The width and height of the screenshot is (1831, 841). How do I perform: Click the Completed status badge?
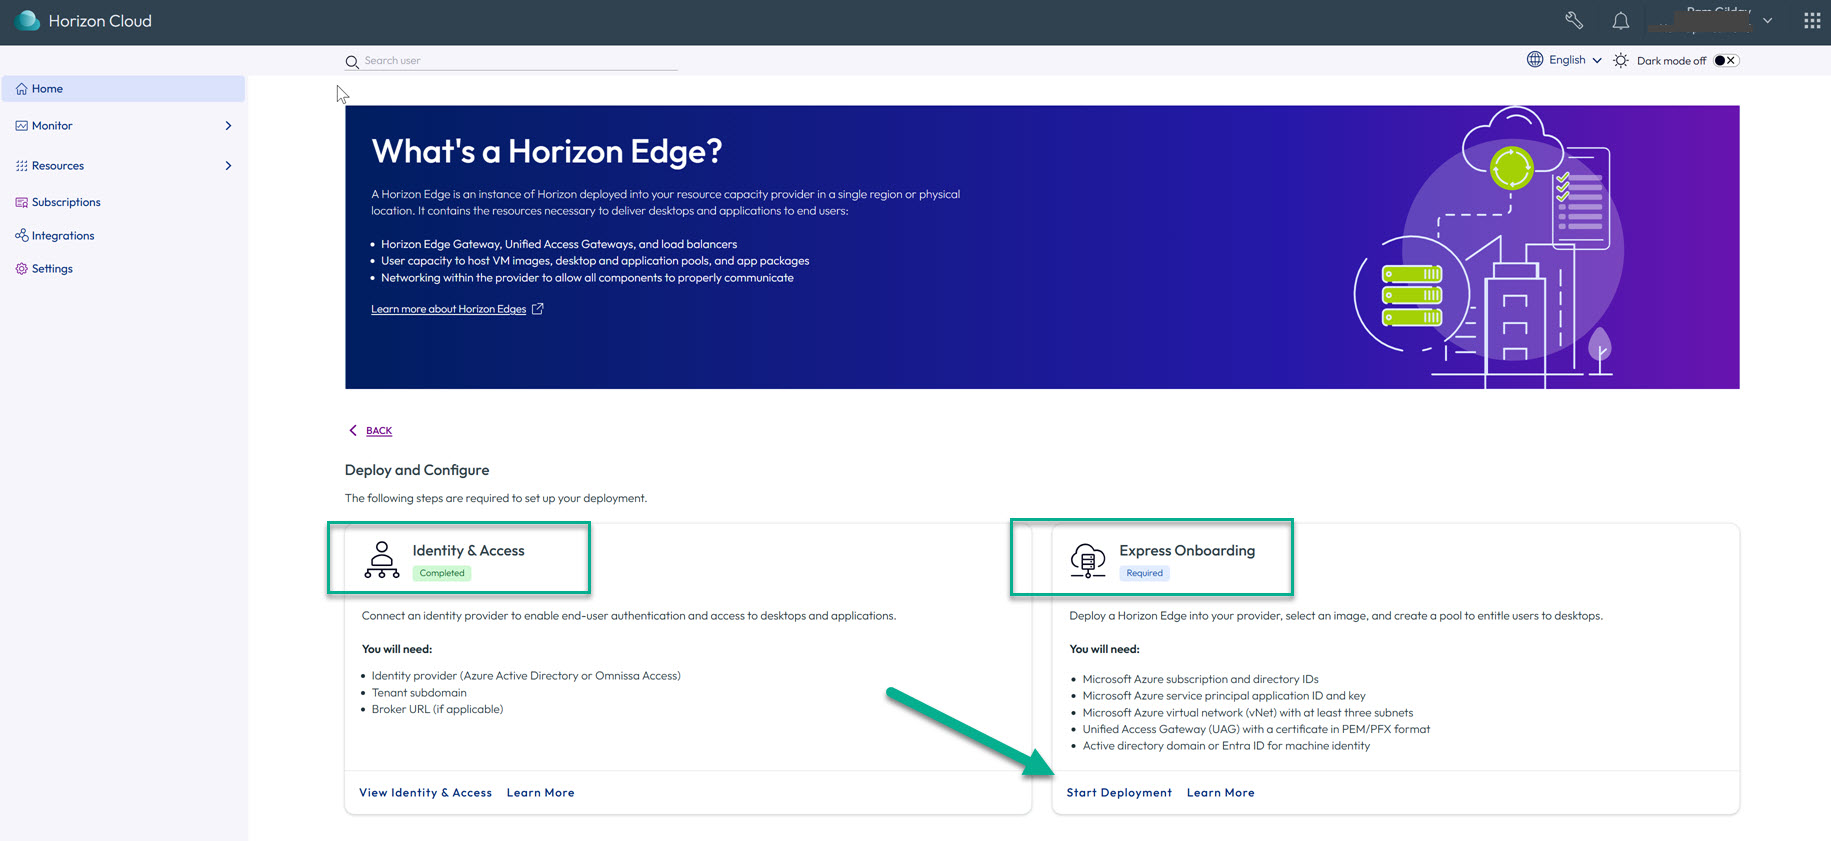tap(442, 573)
